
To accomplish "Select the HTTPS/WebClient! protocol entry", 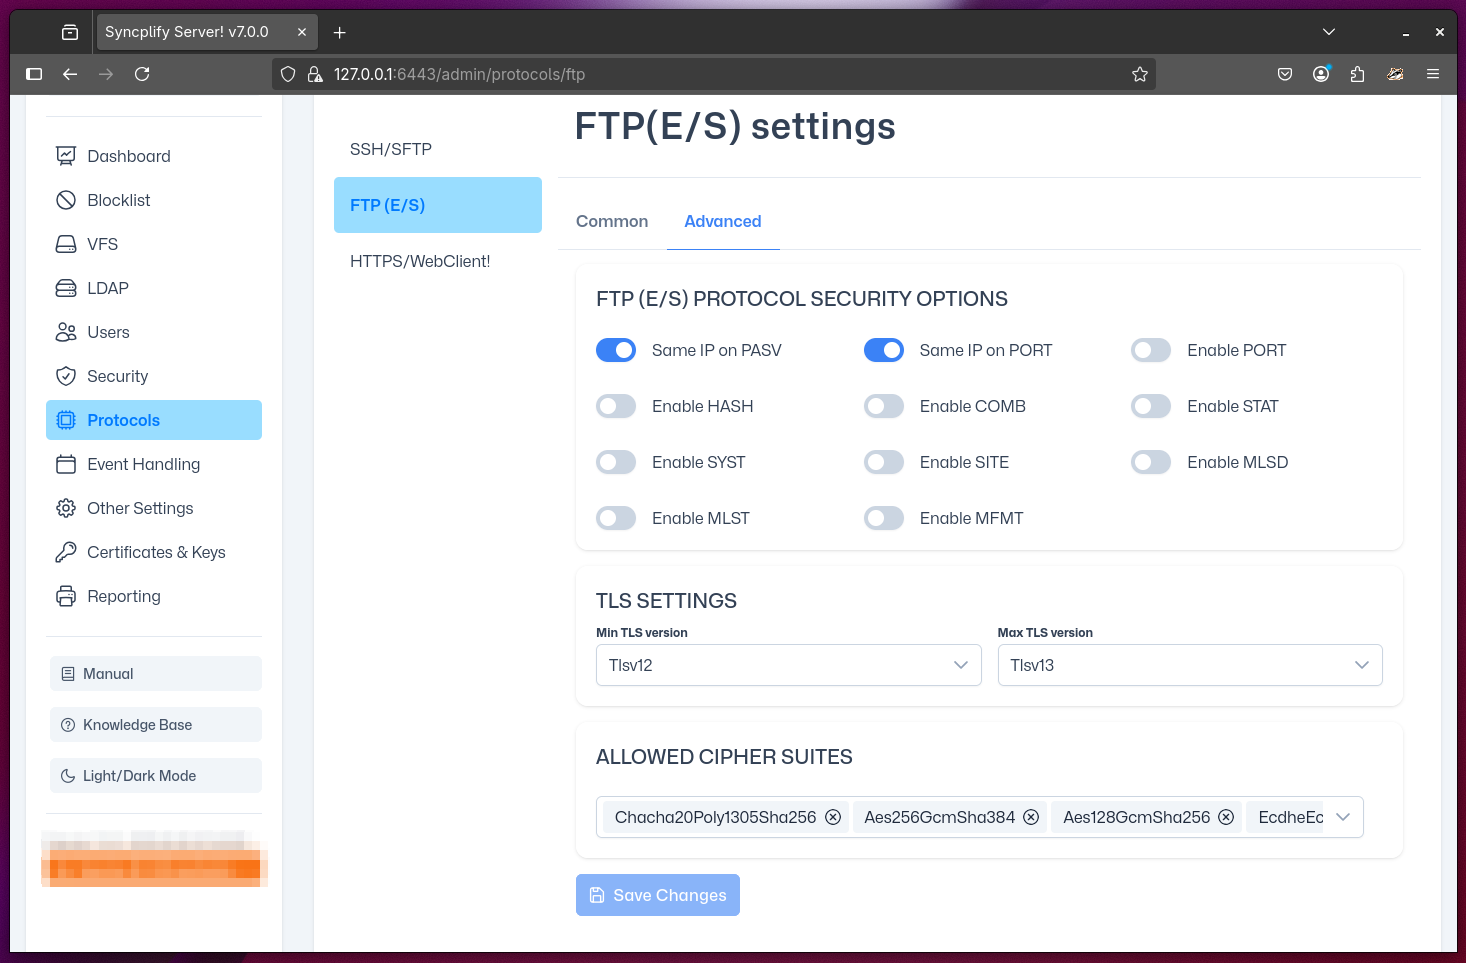I will pos(420,261).
